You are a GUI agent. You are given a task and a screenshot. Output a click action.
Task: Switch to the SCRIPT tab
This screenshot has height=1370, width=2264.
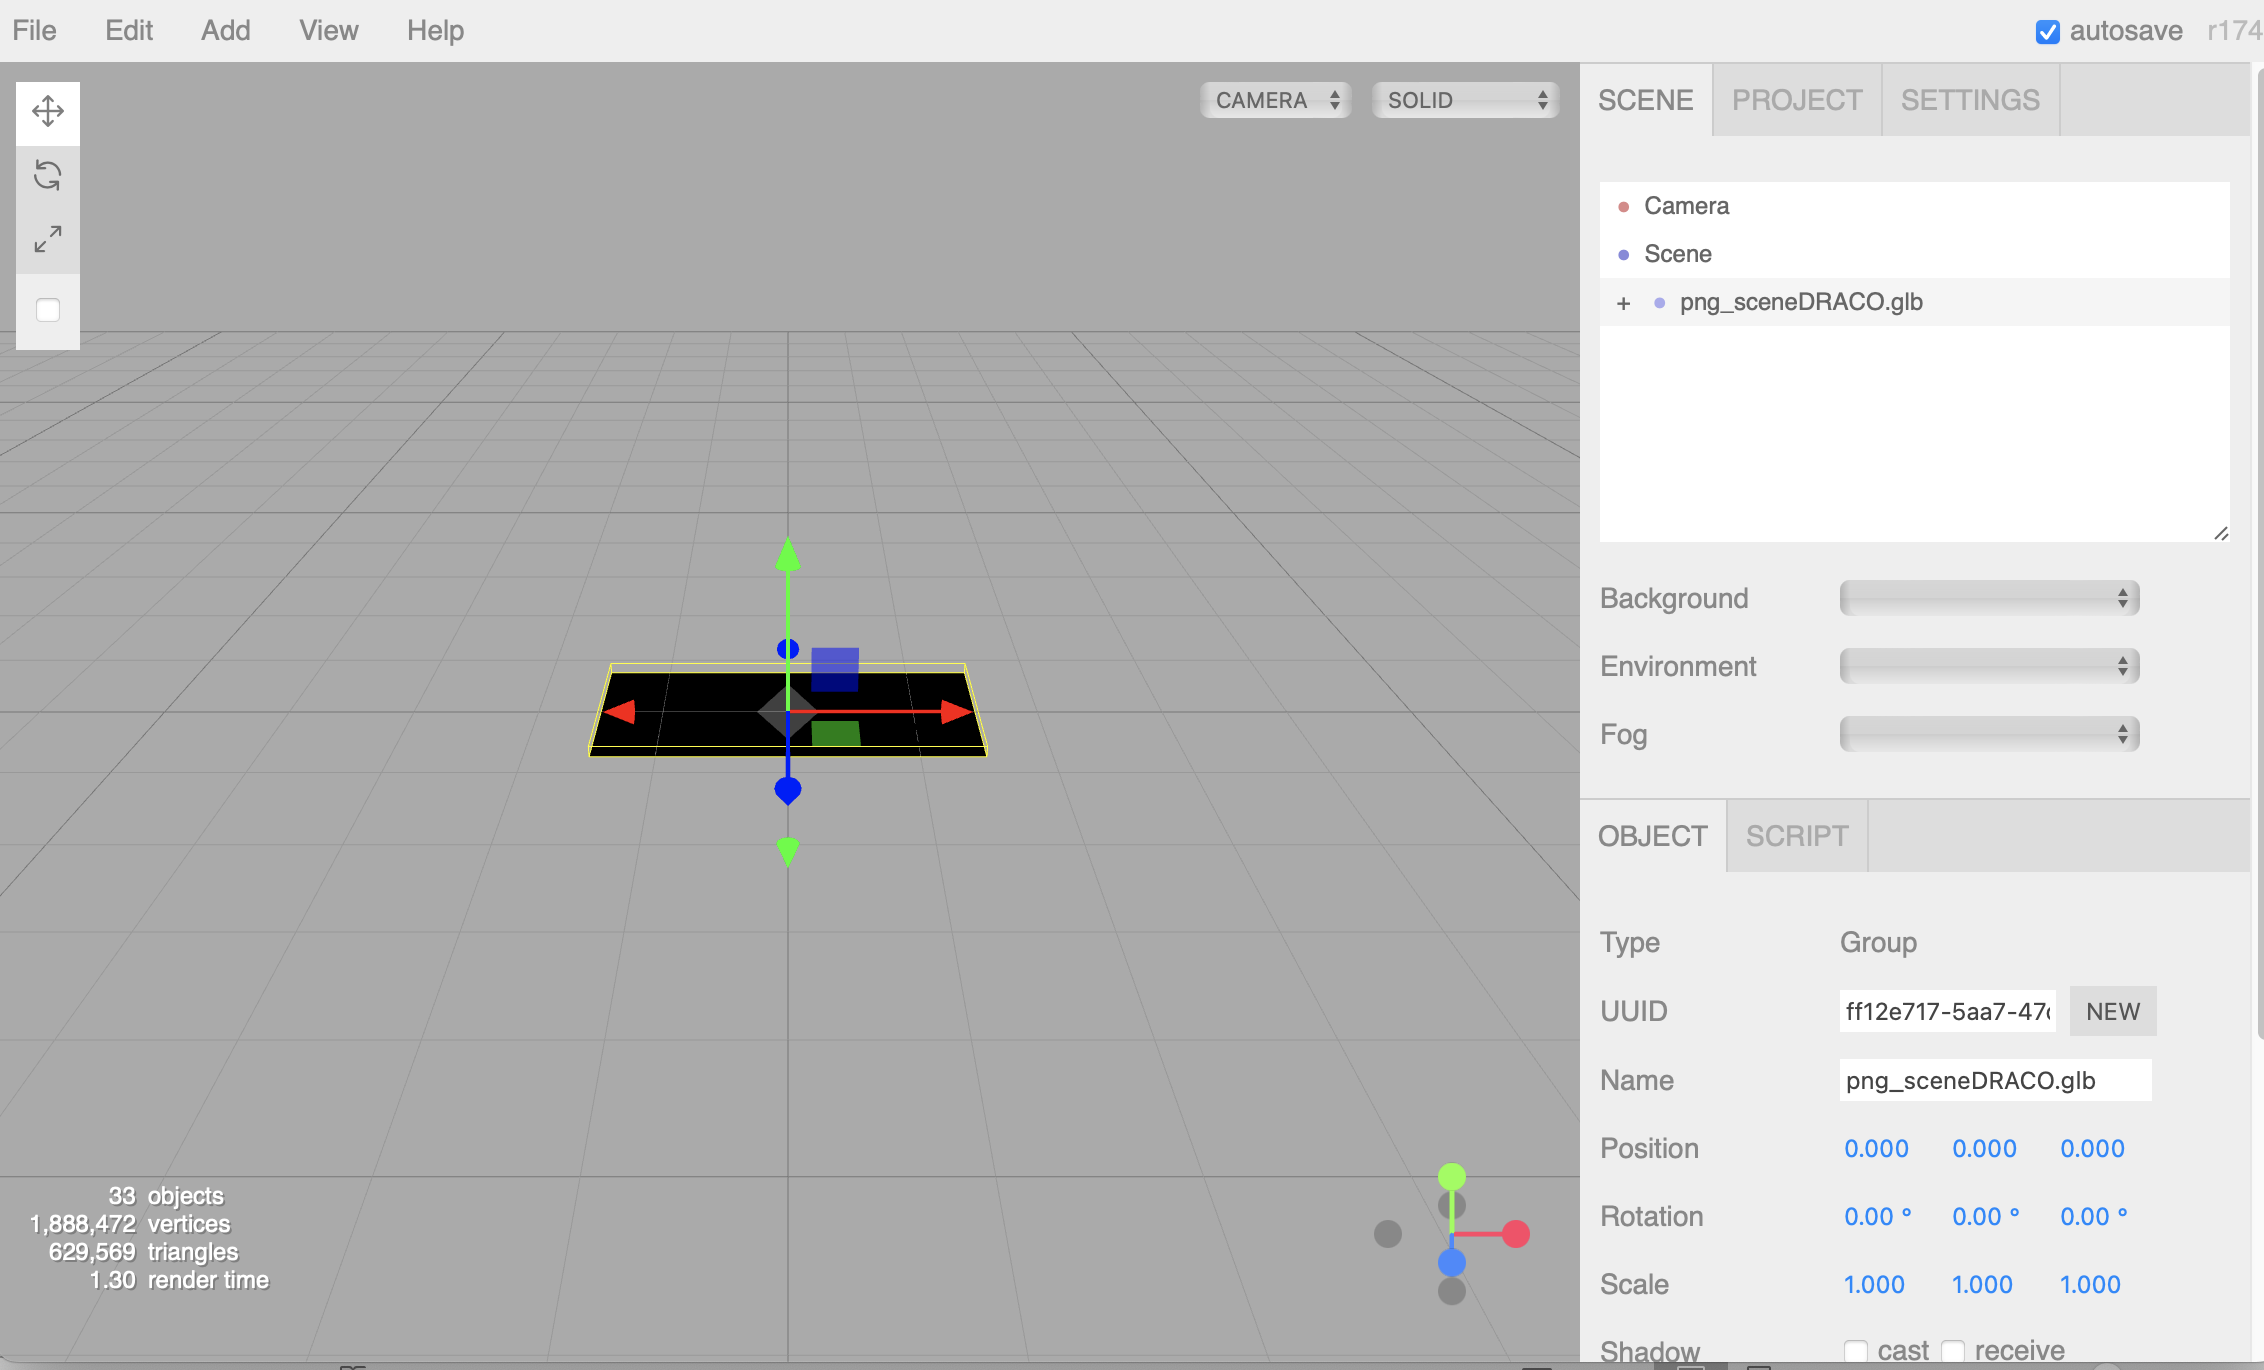1797,836
